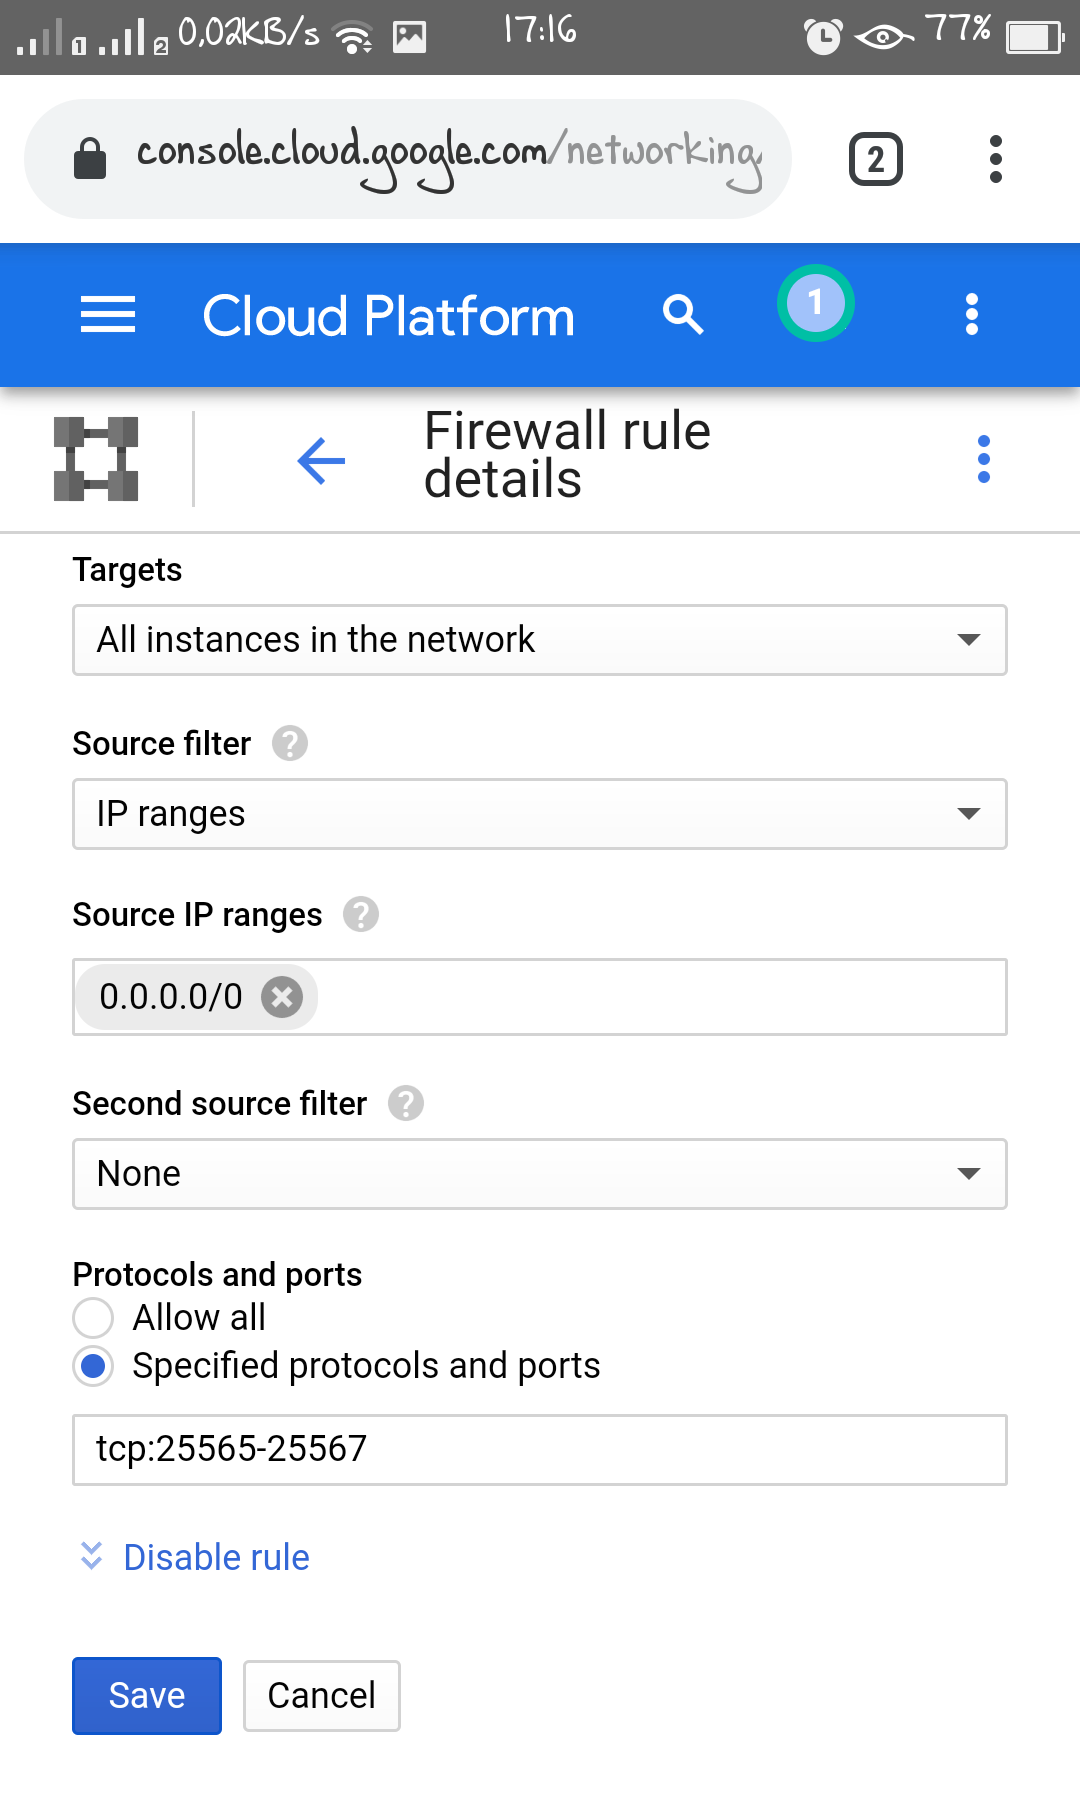The width and height of the screenshot is (1080, 1799).
Task: Show help for Source filter
Action: 290,744
